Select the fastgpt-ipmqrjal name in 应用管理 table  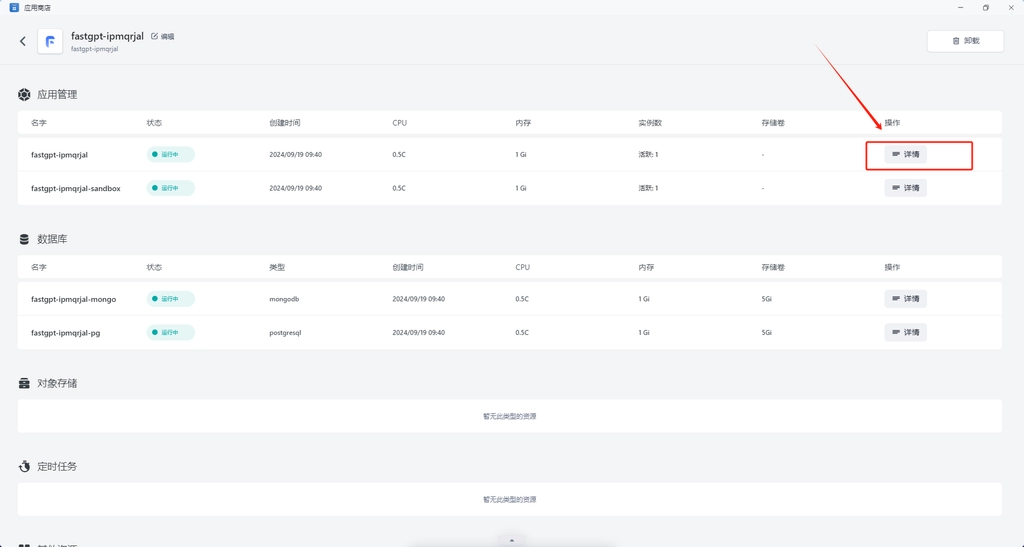[x=59, y=155]
